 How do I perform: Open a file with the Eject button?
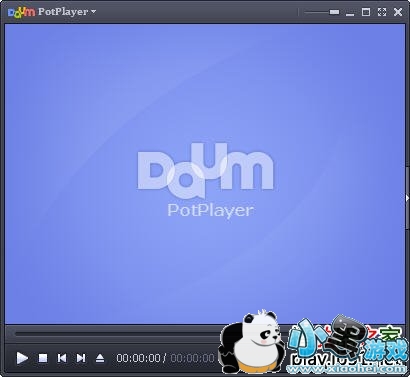click(x=100, y=358)
